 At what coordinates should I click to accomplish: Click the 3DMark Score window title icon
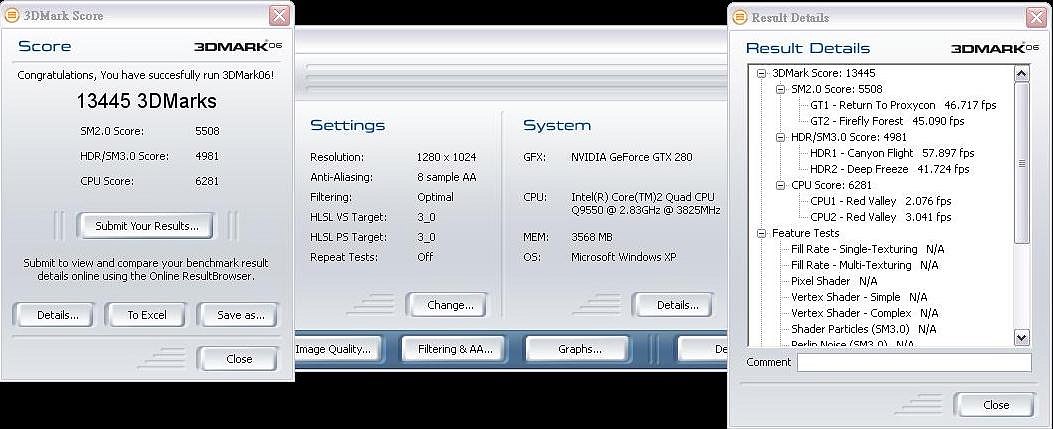click(12, 15)
